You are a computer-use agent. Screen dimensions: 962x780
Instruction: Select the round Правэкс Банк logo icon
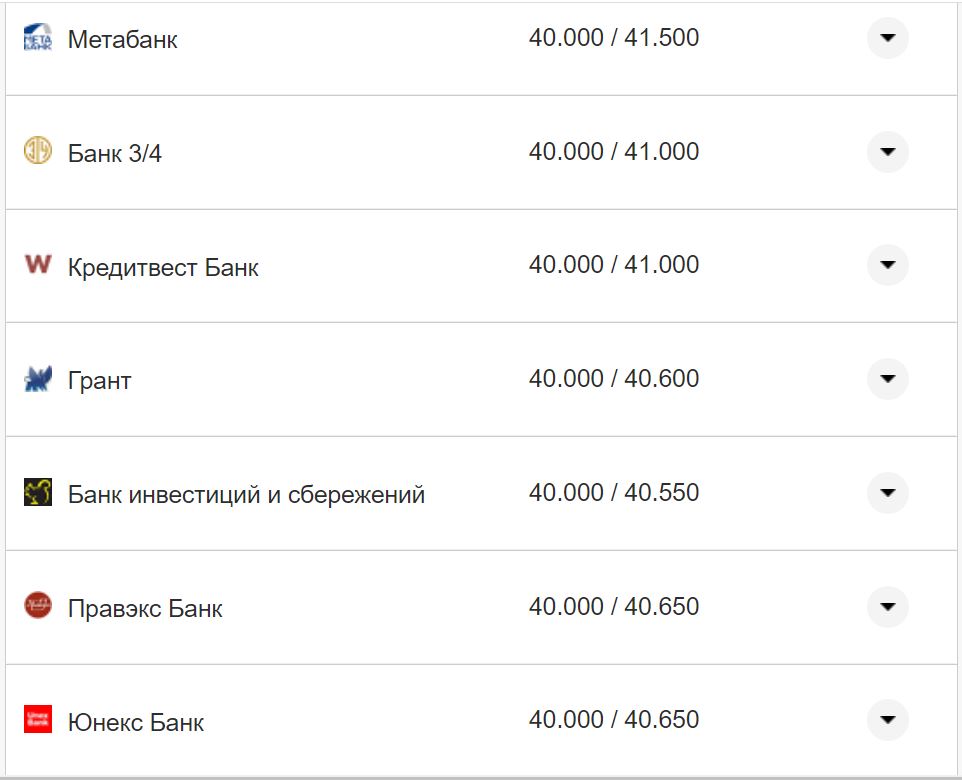point(37,605)
